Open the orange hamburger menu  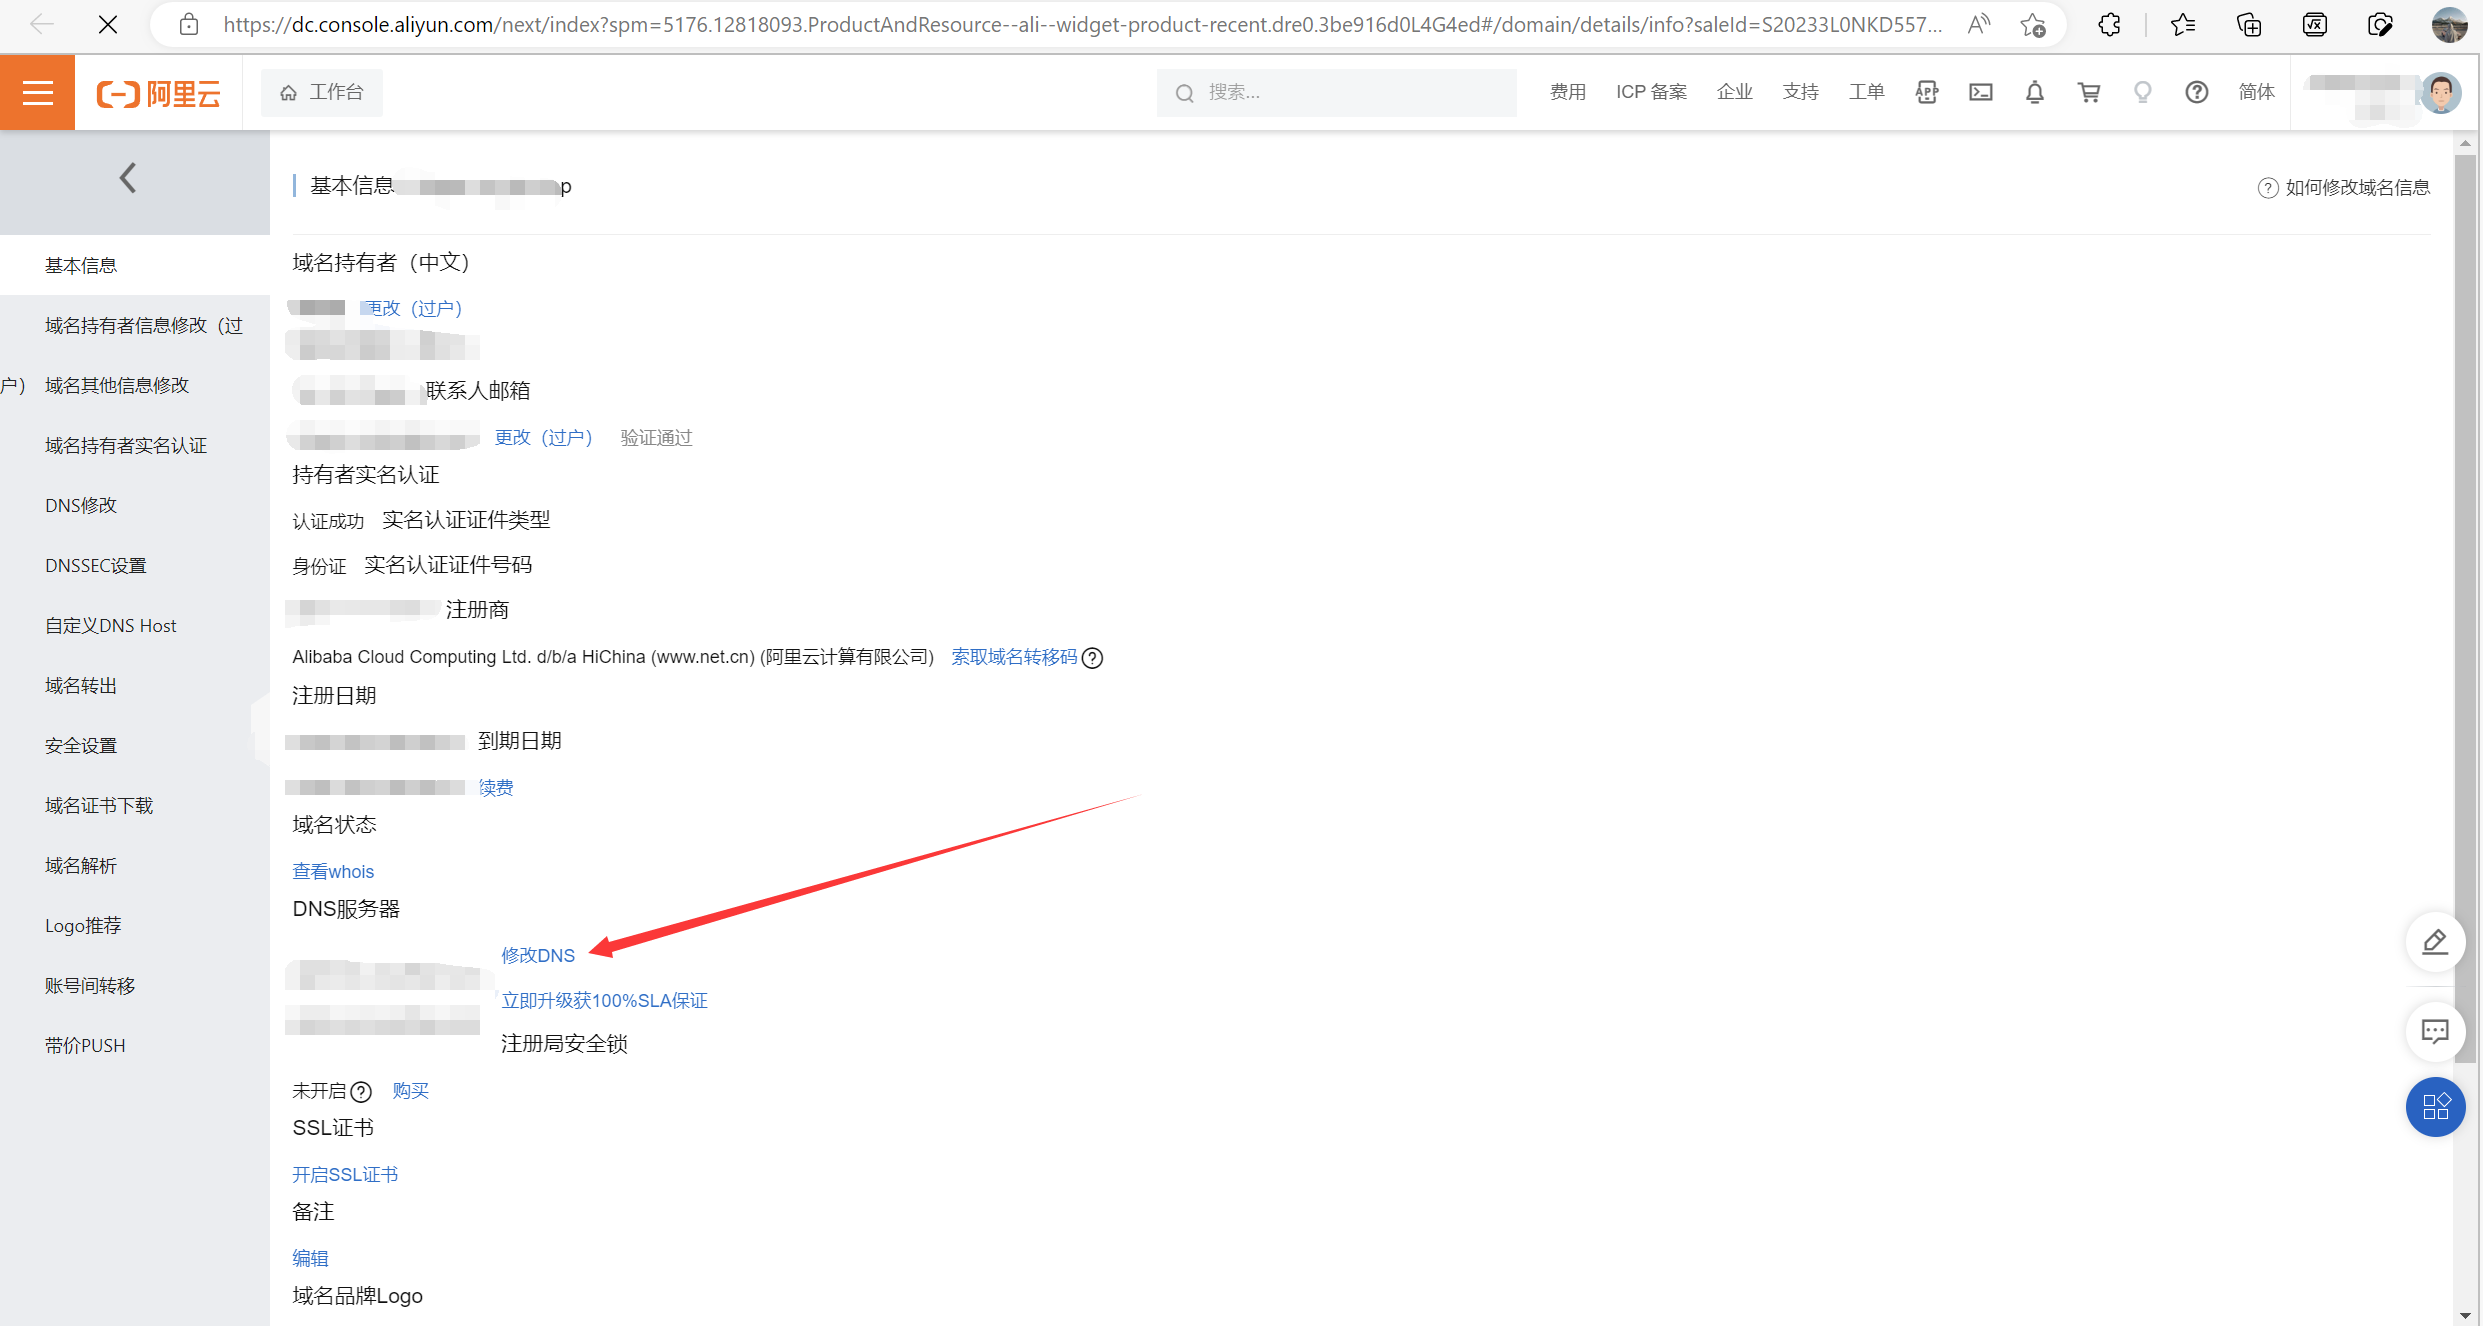click(37, 92)
